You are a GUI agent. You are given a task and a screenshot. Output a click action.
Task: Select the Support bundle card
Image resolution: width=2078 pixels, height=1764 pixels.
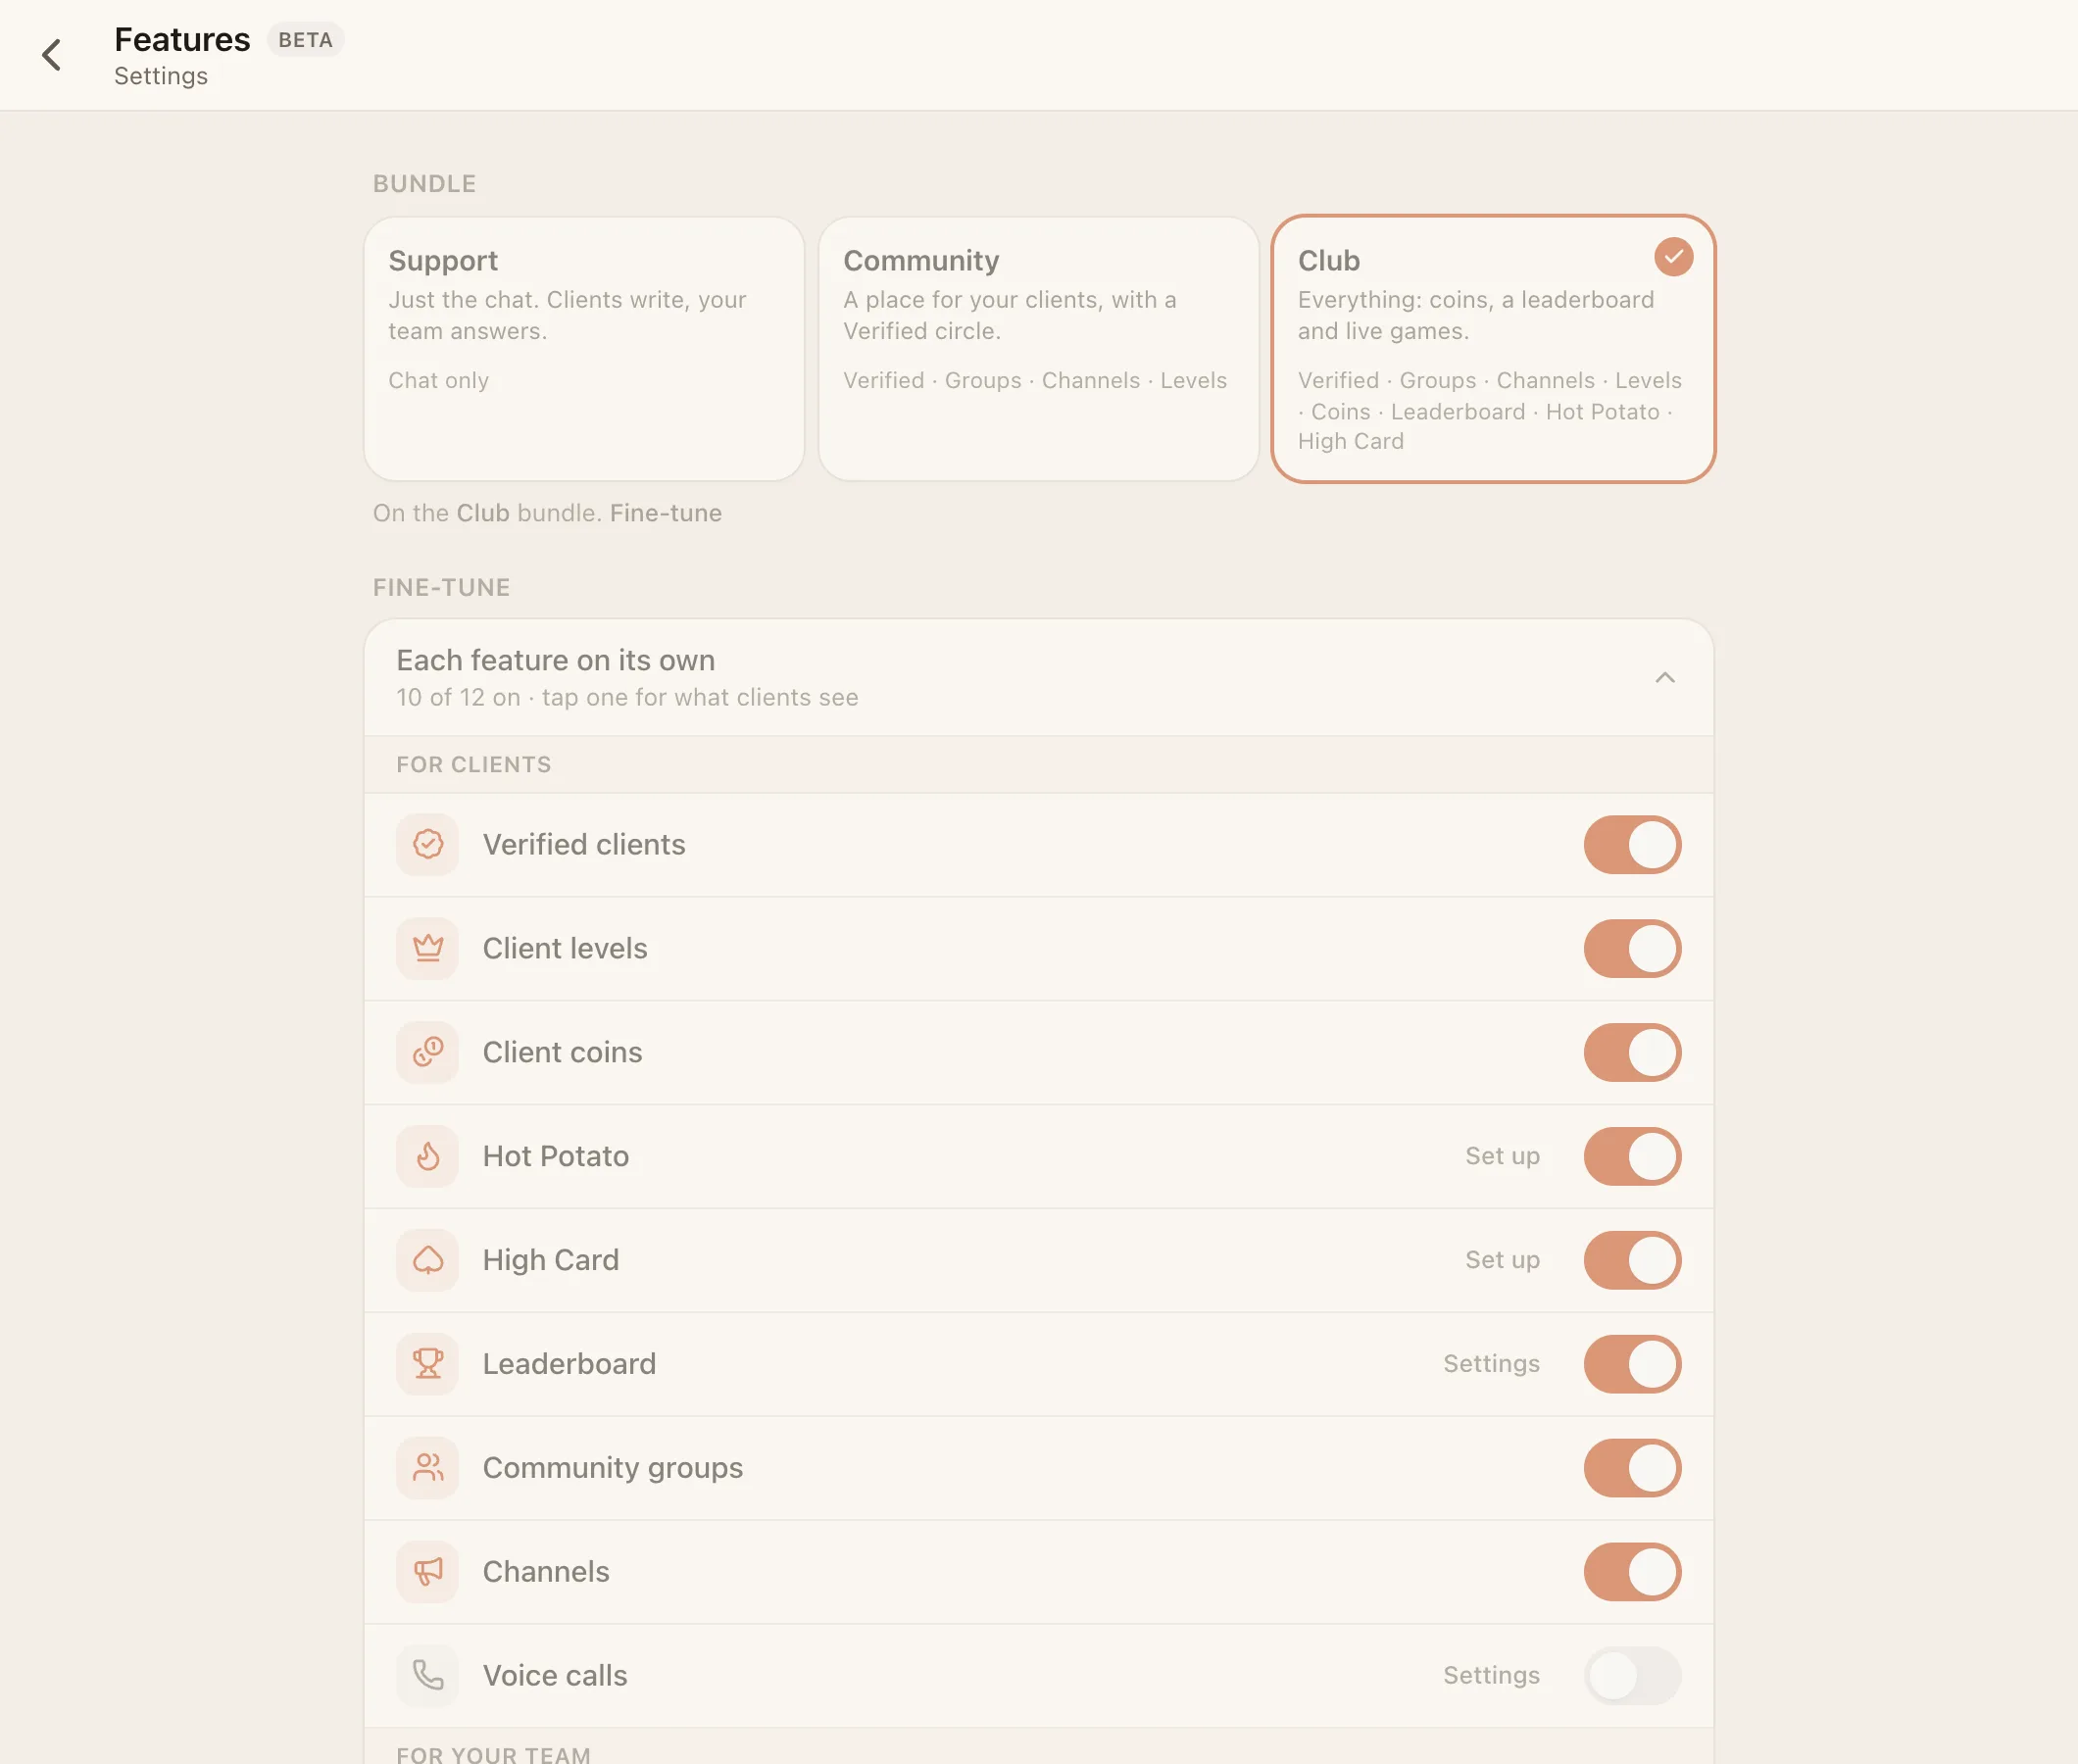pyautogui.click(x=584, y=349)
